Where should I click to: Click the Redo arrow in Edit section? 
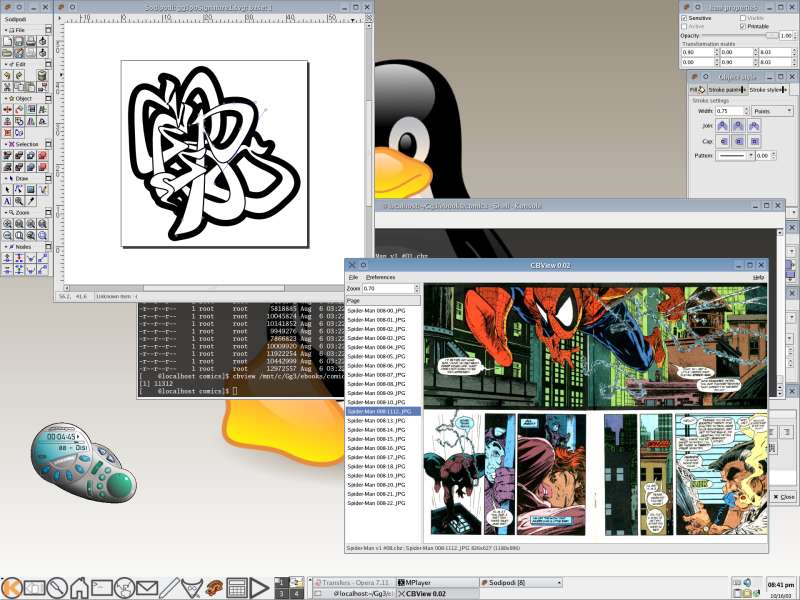pyautogui.click(x=18, y=74)
